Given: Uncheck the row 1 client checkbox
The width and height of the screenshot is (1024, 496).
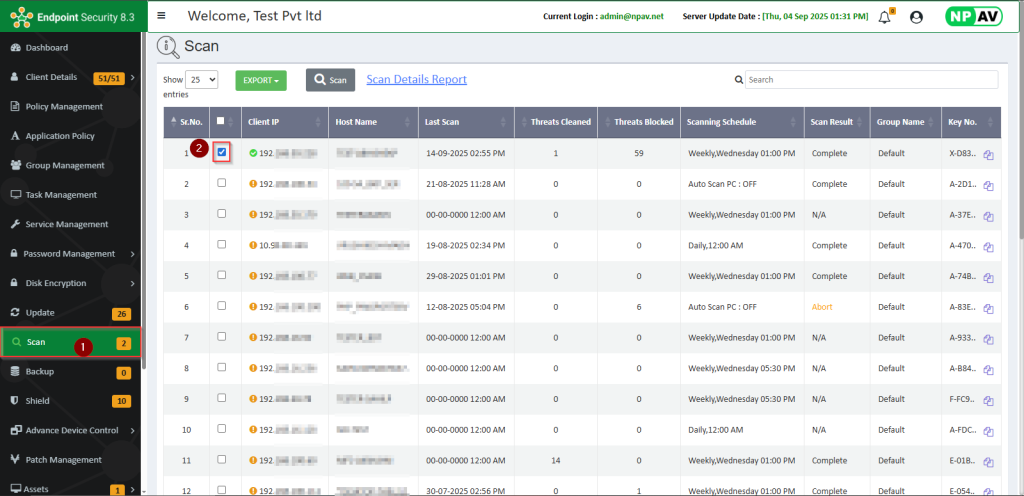Looking at the screenshot, I should click(x=222, y=152).
